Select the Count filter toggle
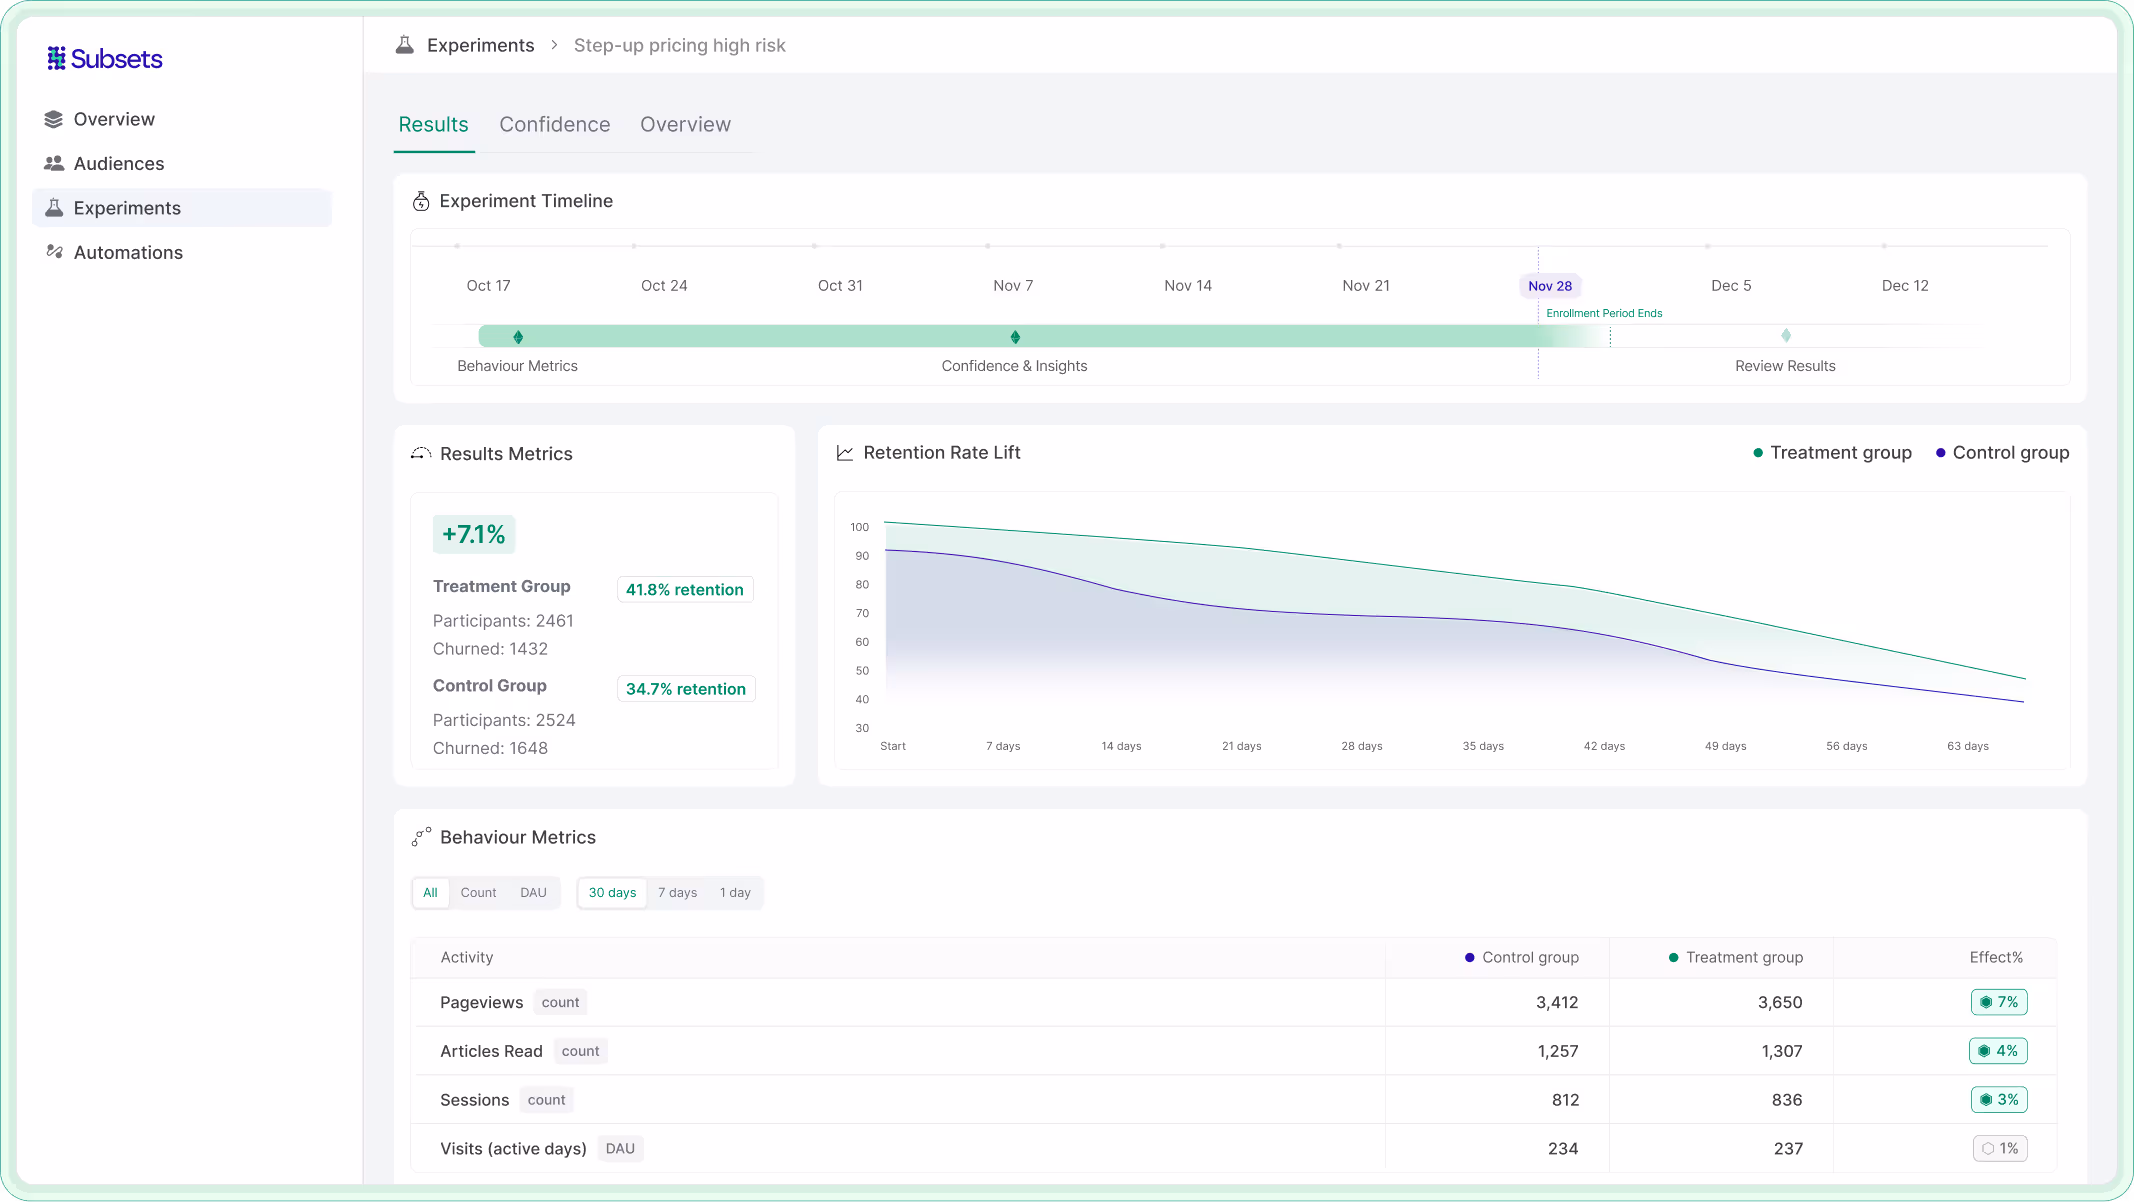 click(x=478, y=893)
